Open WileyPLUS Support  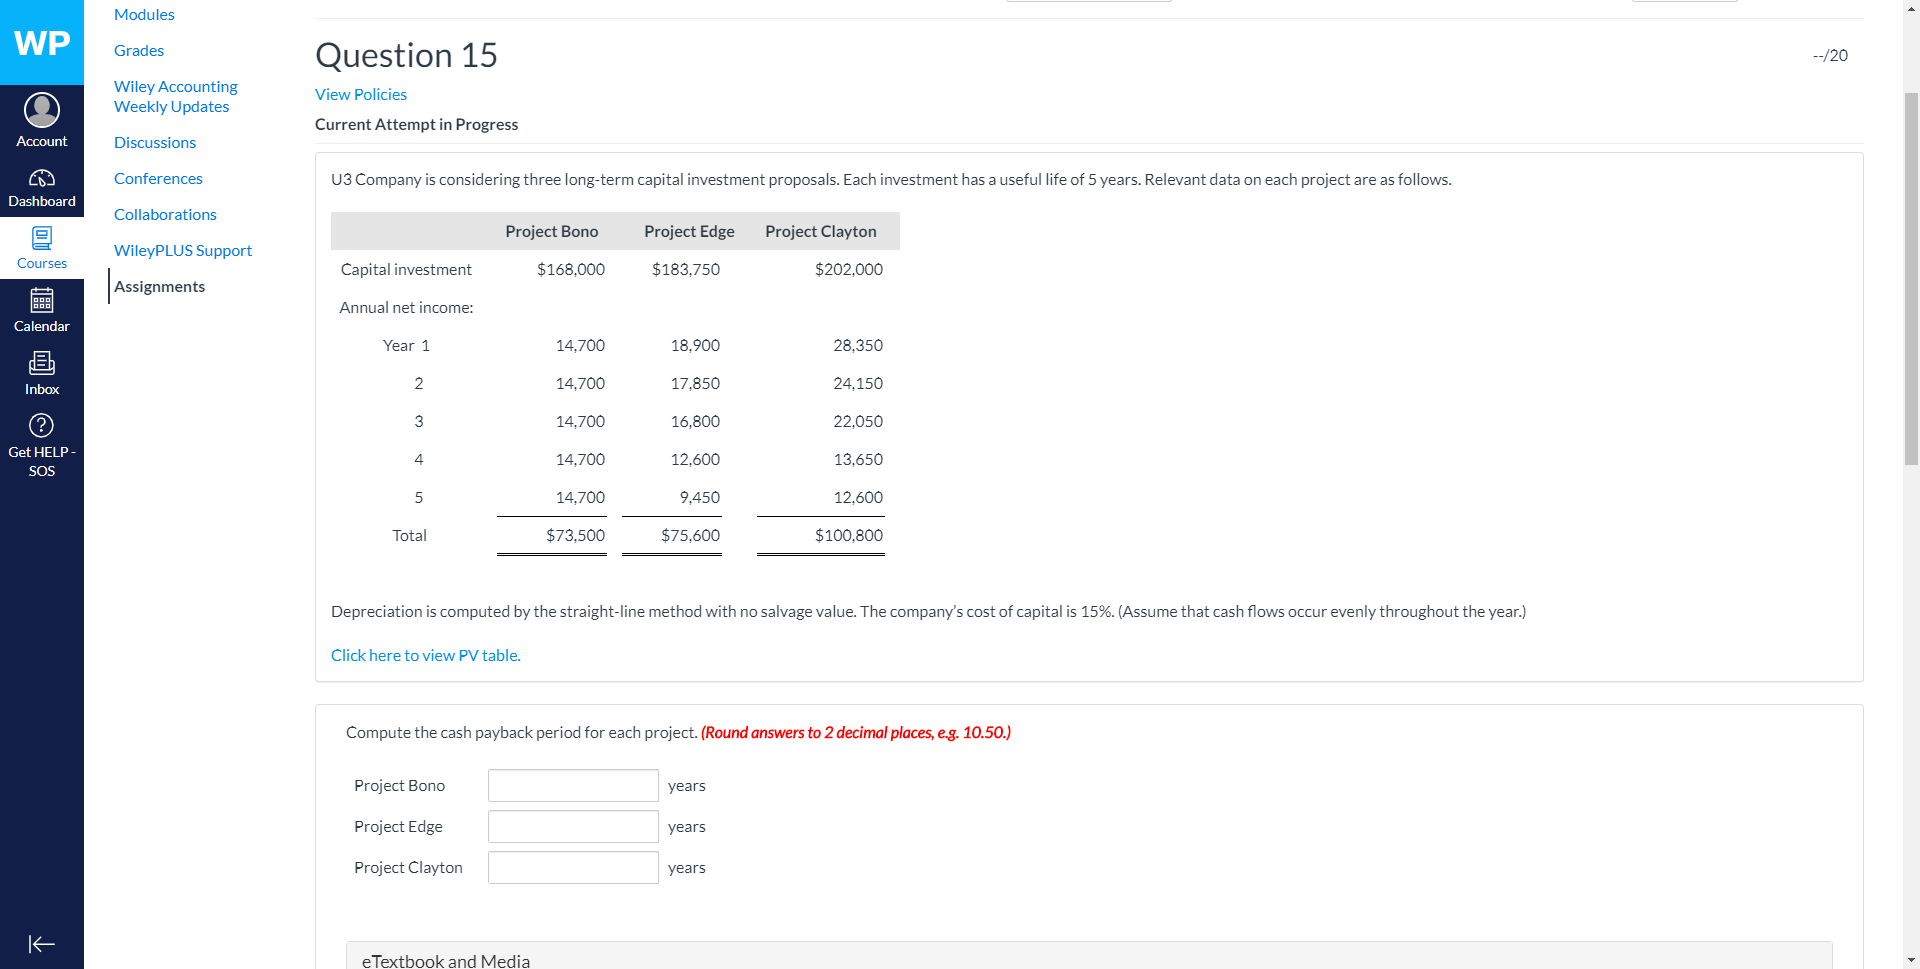pos(183,250)
